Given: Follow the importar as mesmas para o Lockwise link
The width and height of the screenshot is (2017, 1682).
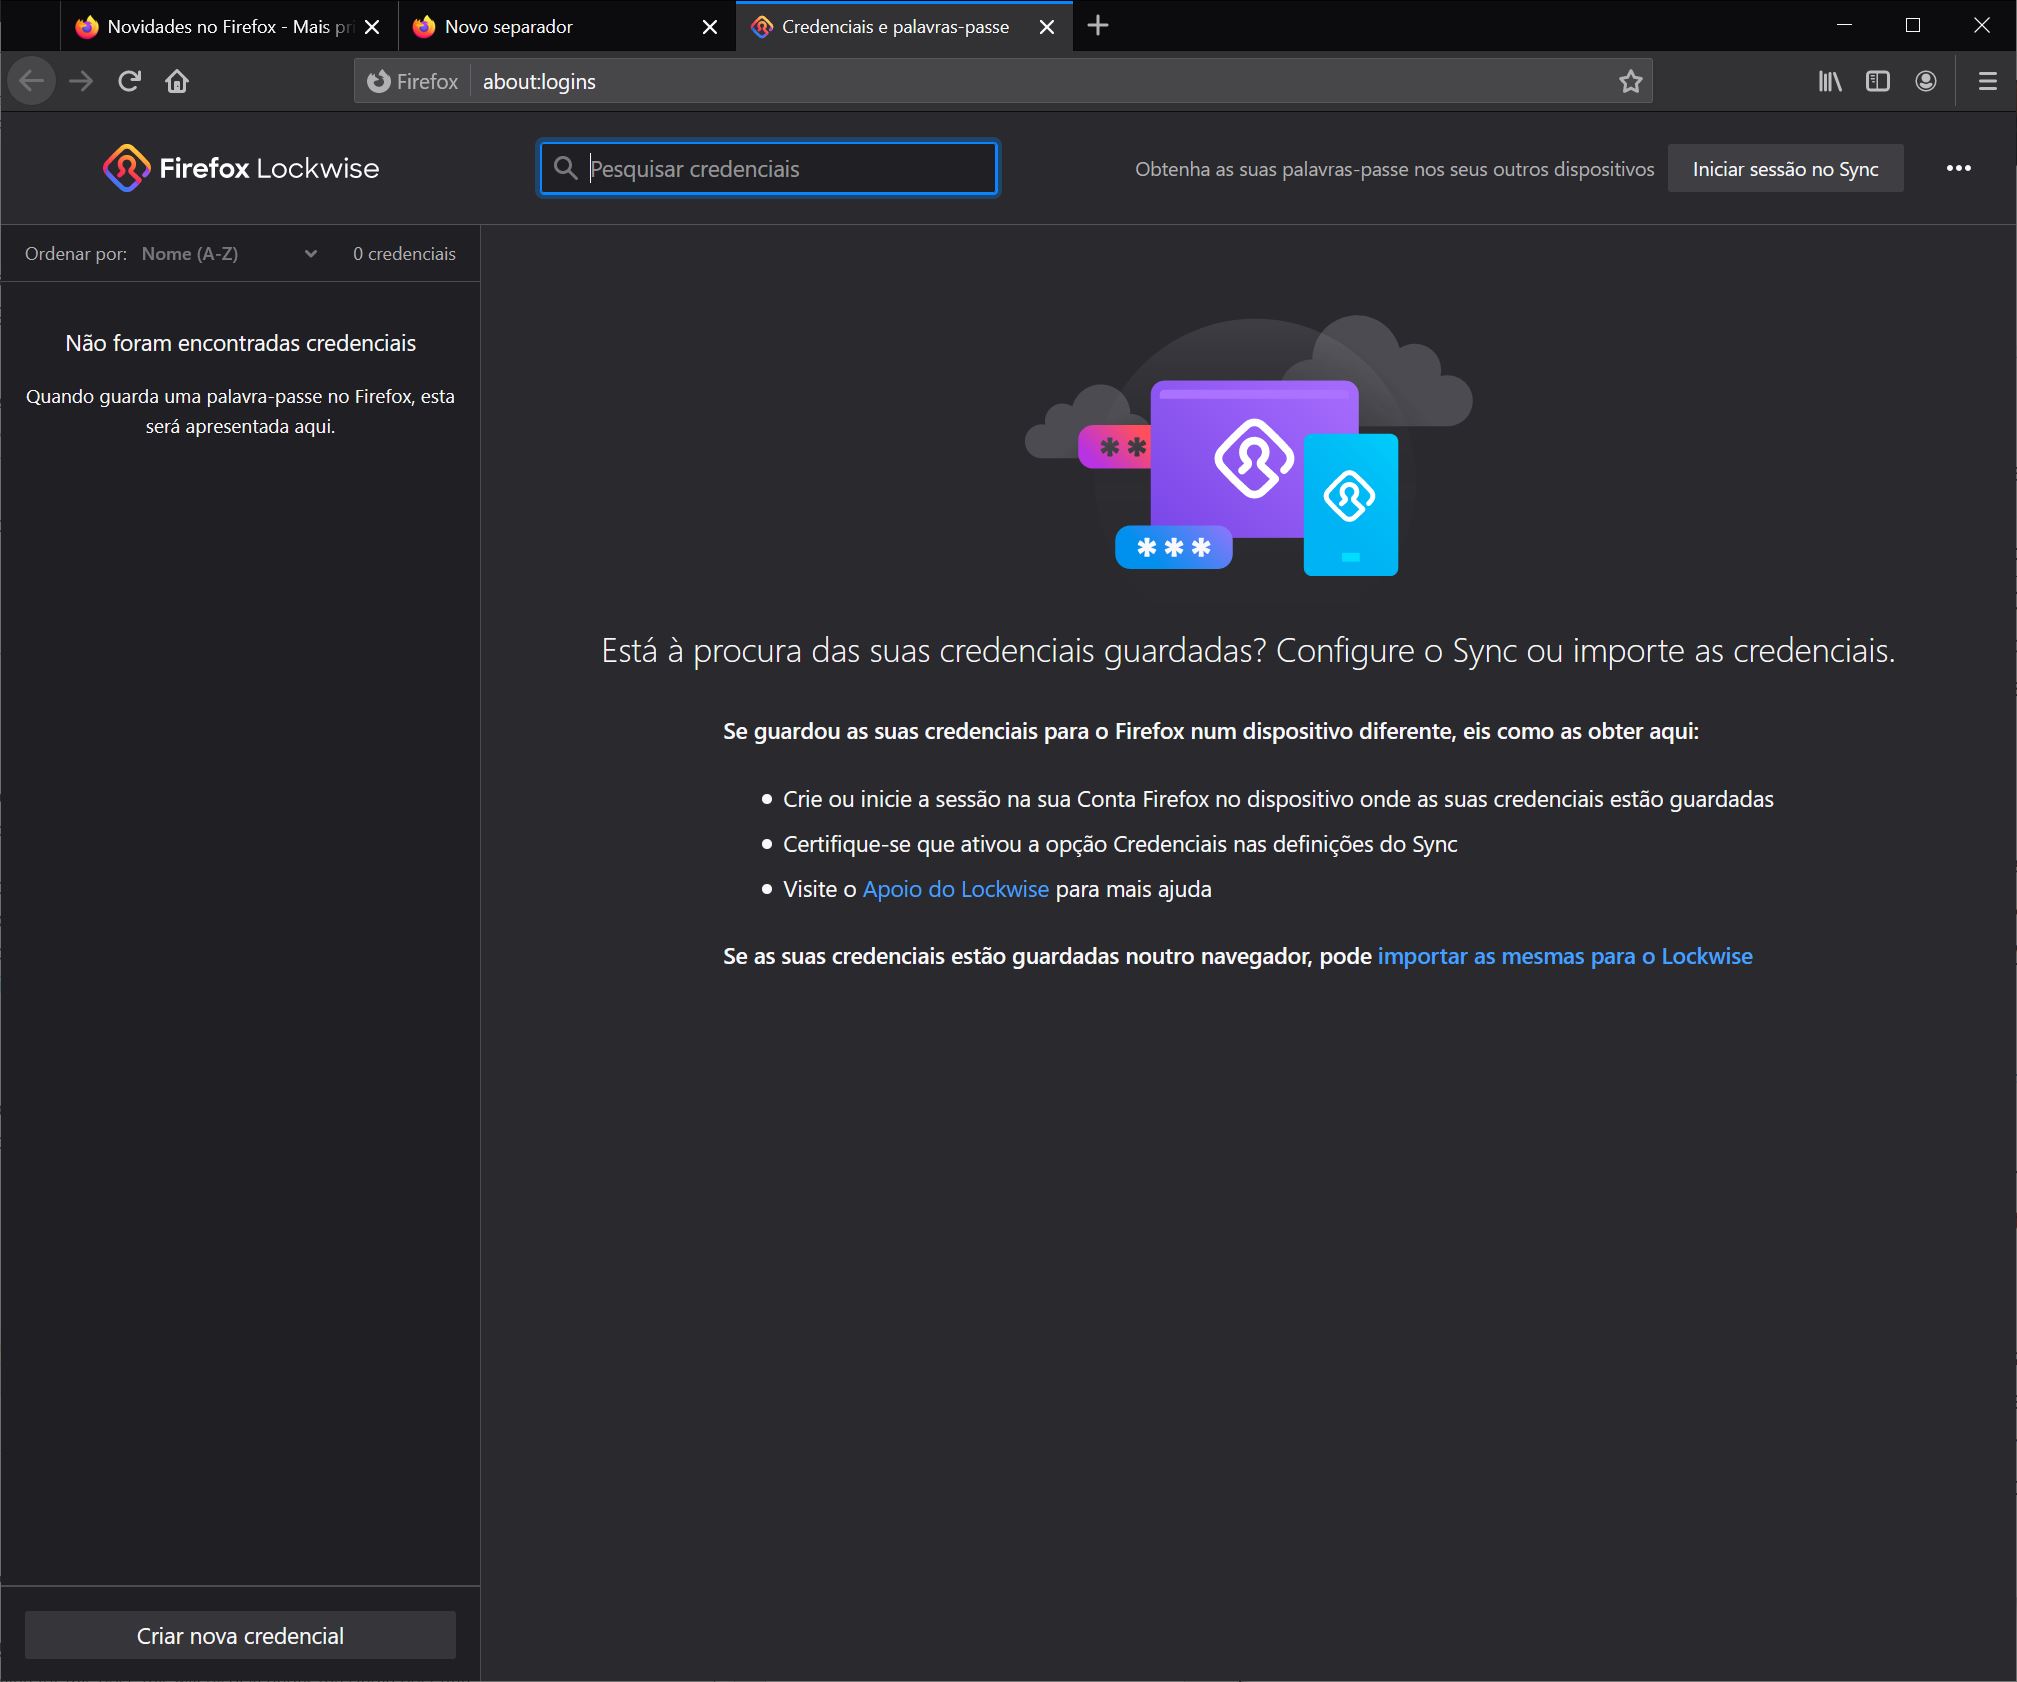Looking at the screenshot, I should (x=1564, y=956).
